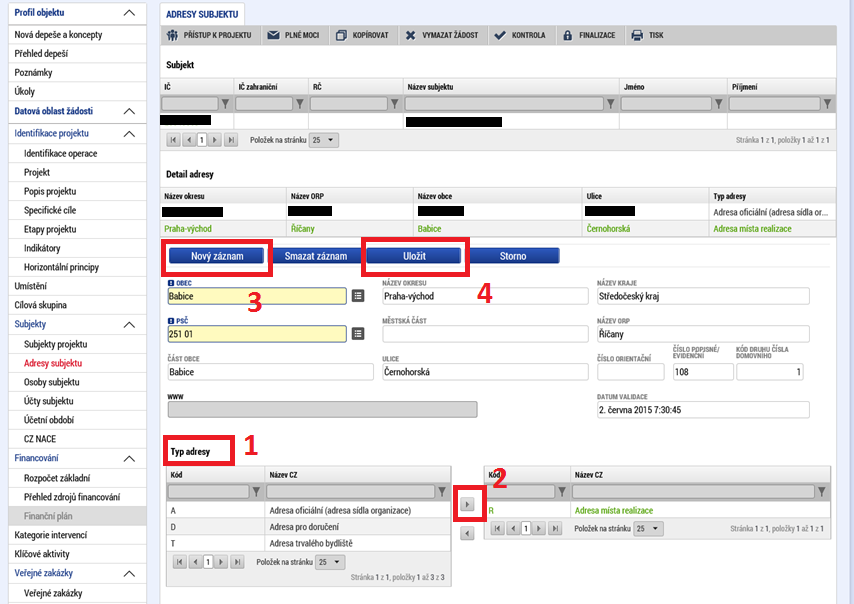Click the Číslo orientační field

[x=631, y=372]
